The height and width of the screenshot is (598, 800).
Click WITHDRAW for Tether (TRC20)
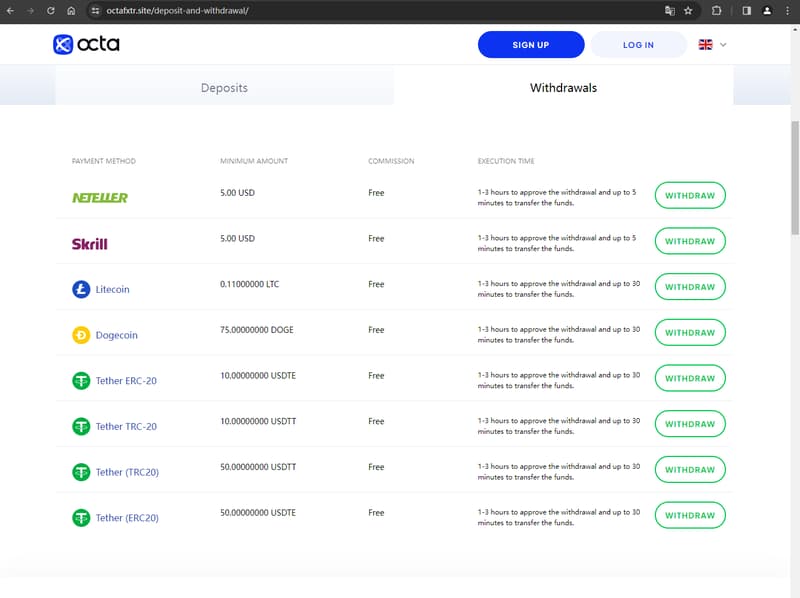690,469
